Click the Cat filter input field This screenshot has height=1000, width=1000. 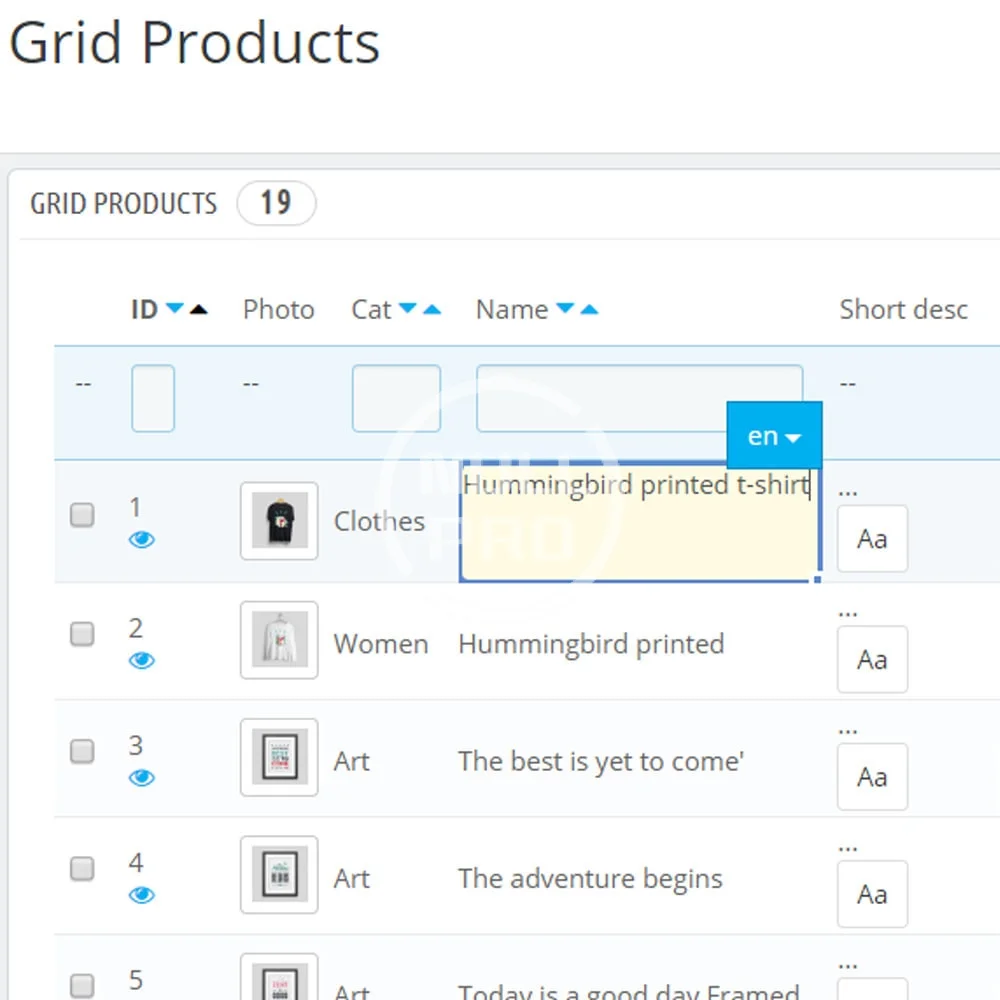coord(396,398)
